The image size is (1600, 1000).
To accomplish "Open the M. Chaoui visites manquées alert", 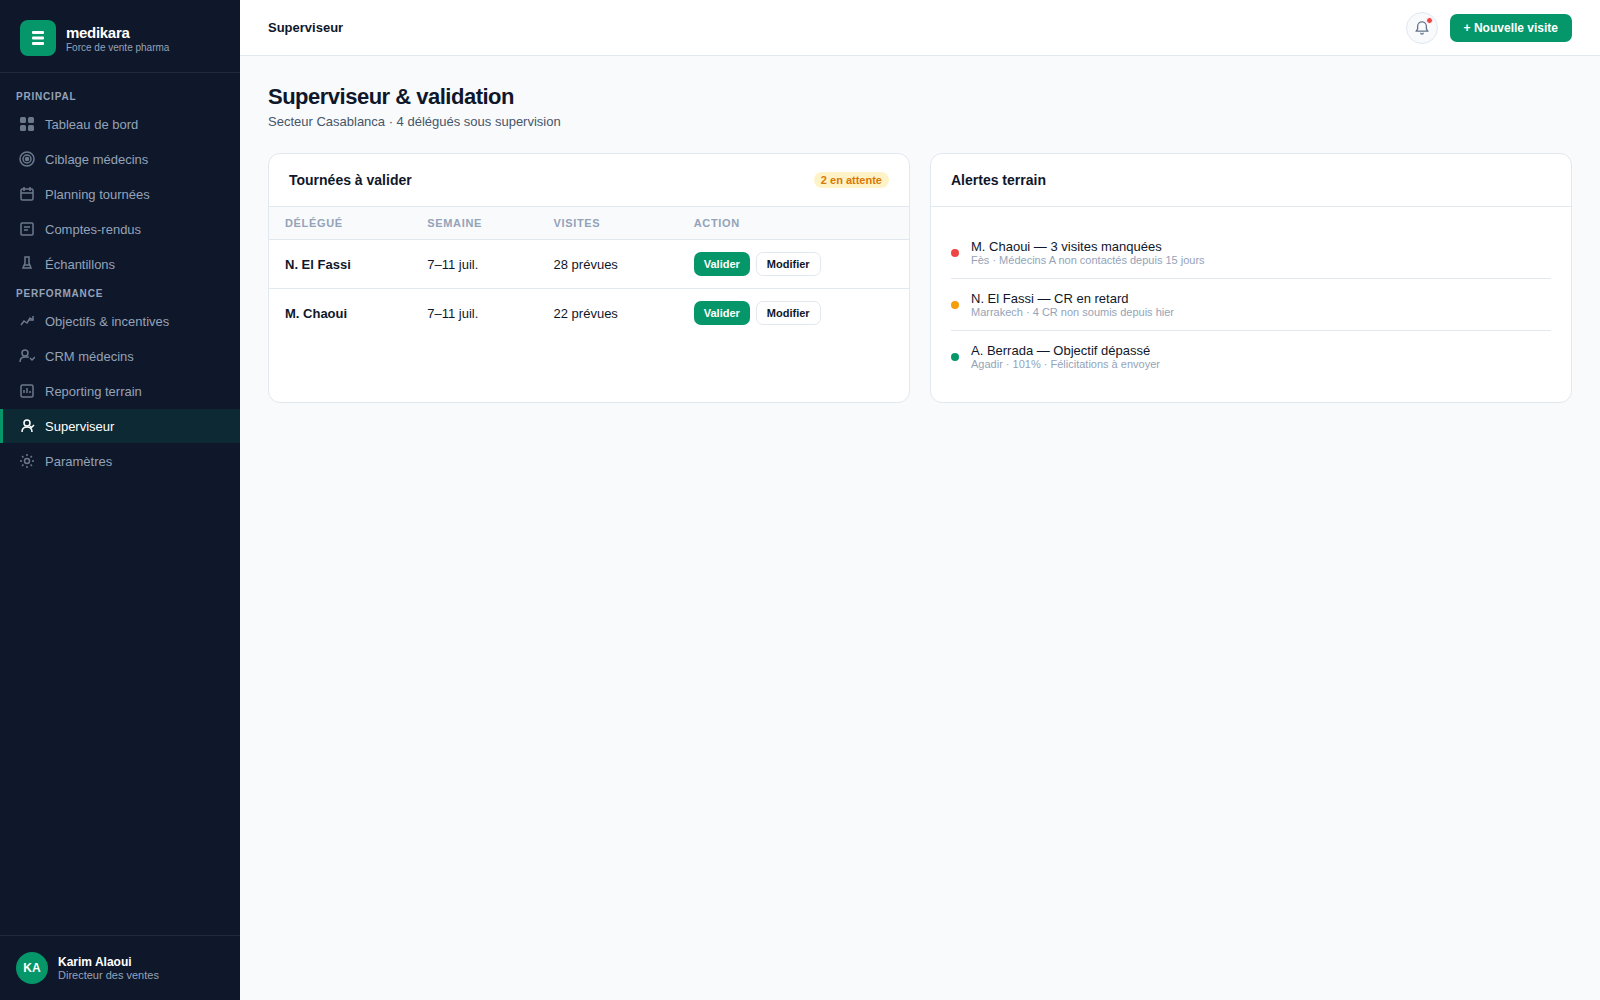I will [1251, 253].
